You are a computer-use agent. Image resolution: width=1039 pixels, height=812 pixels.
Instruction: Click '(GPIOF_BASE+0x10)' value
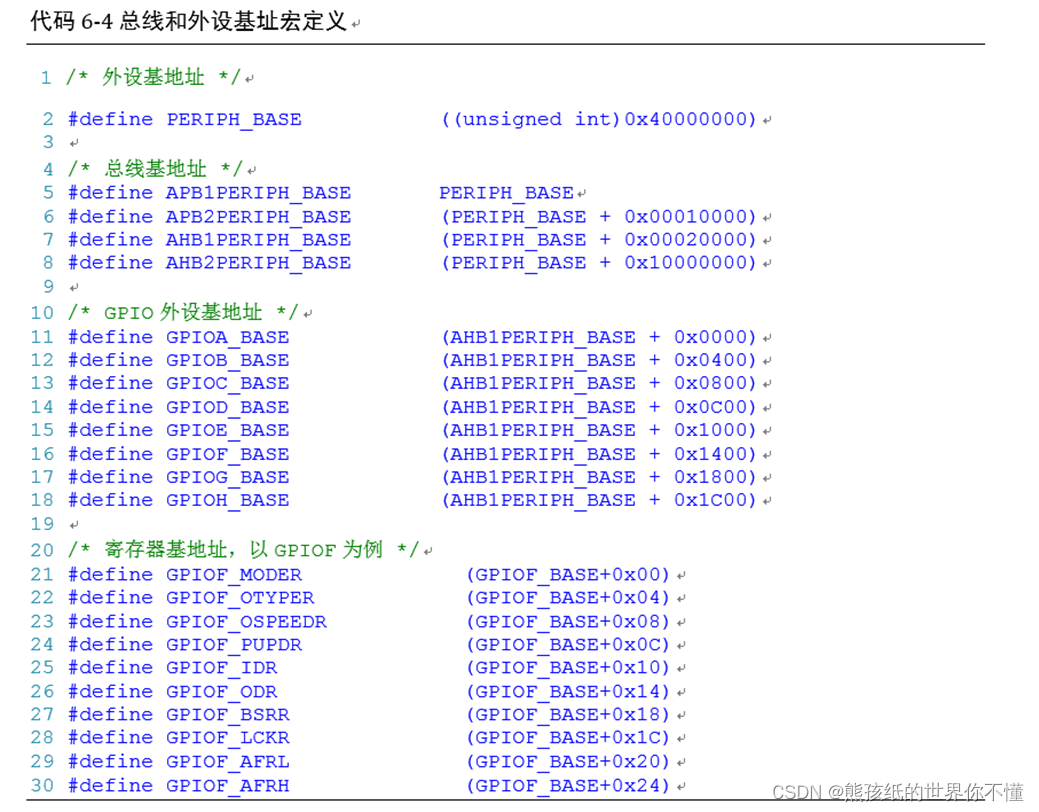[568, 668]
